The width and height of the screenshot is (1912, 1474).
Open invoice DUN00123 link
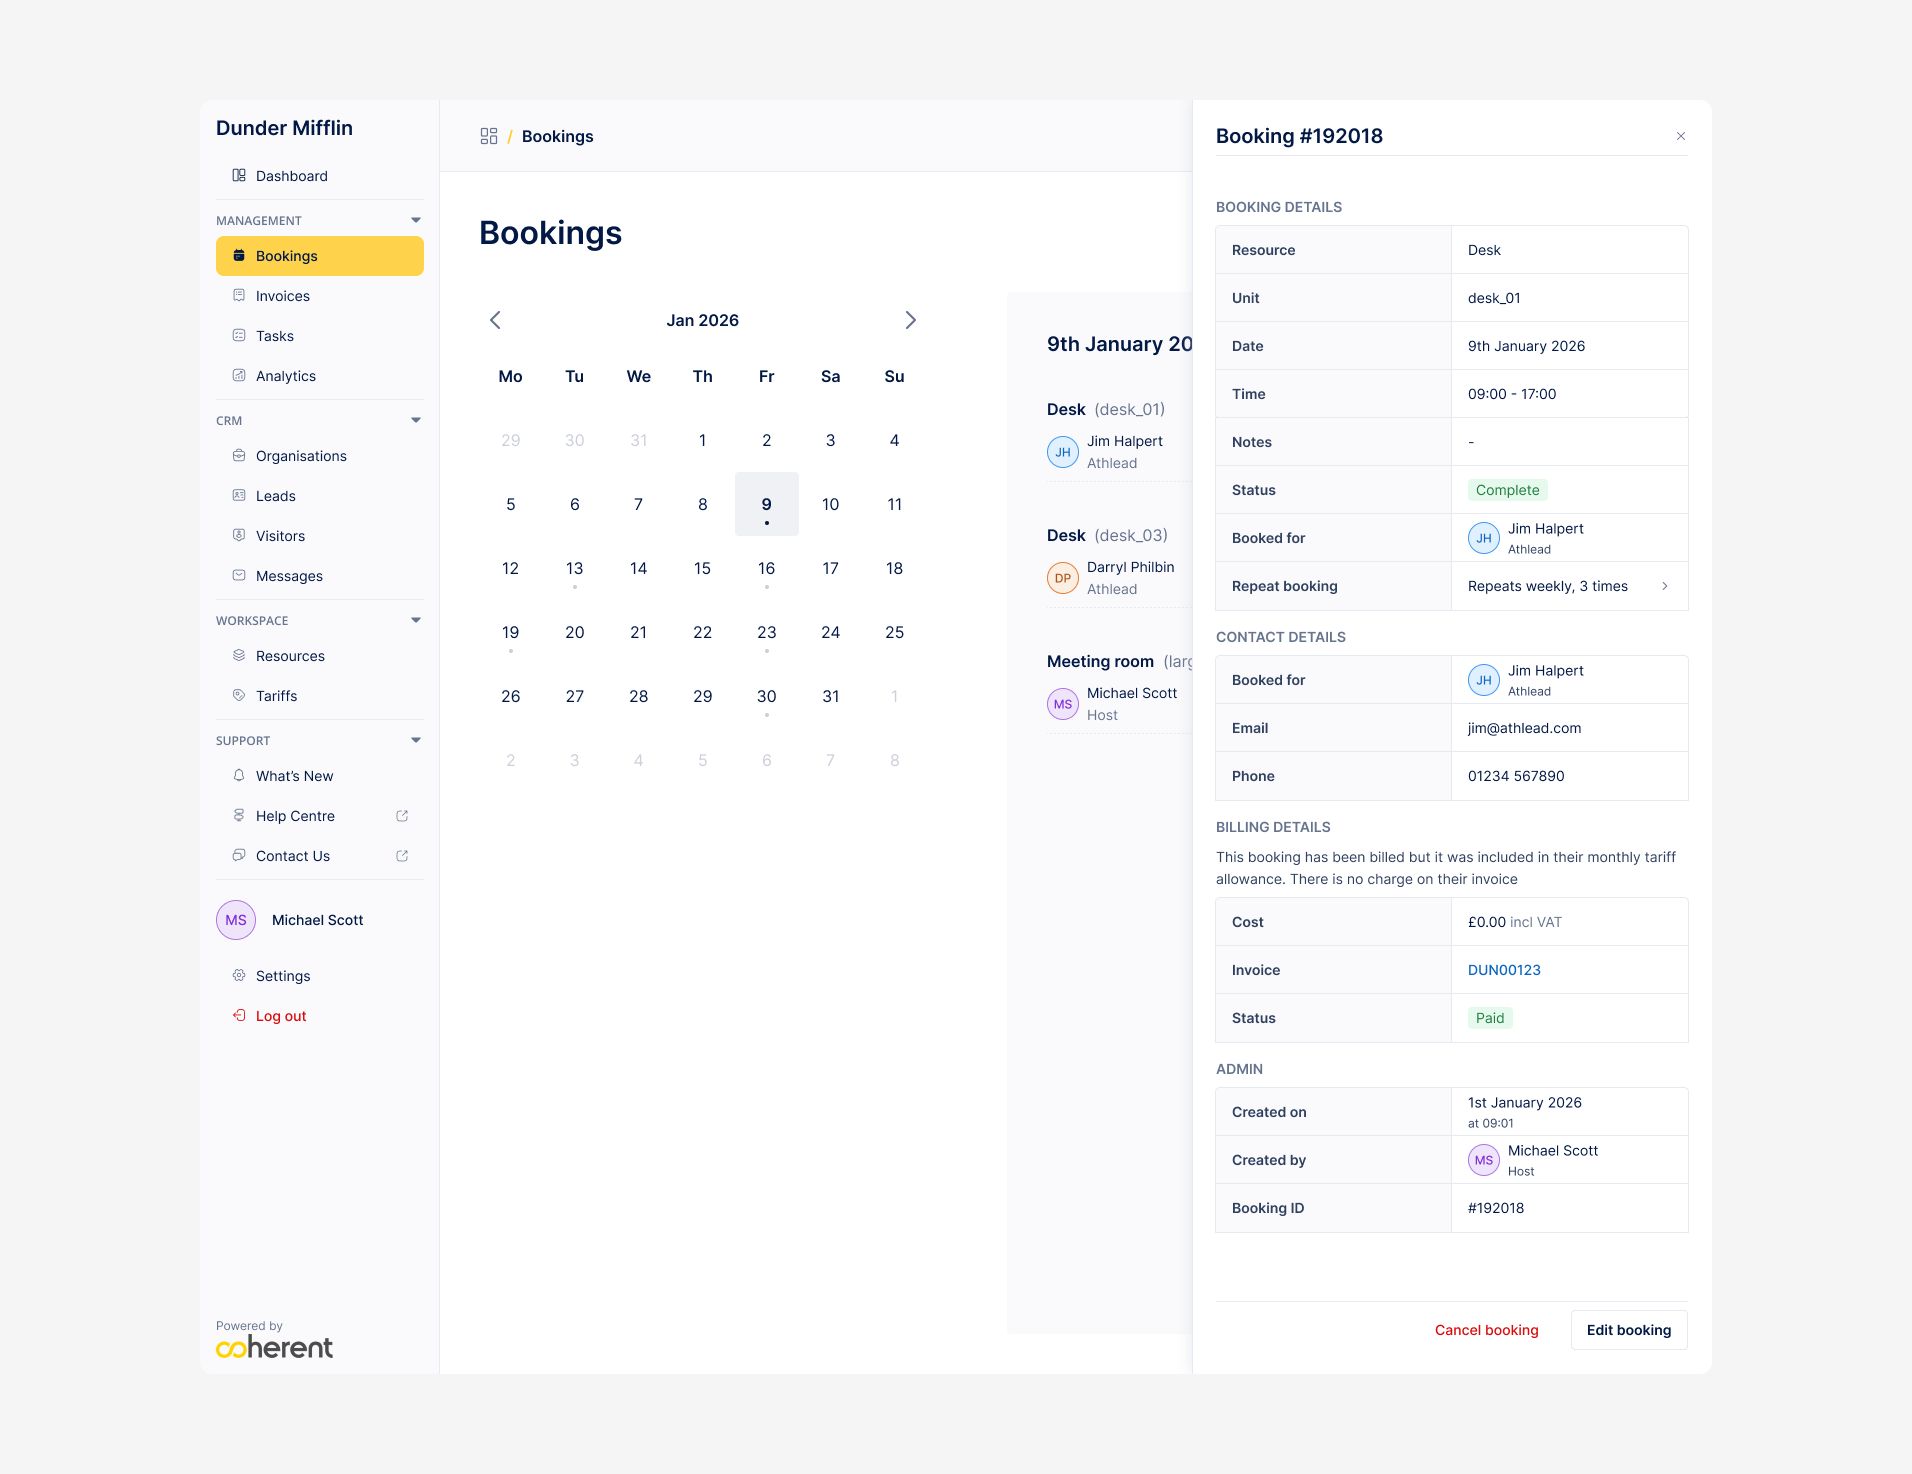tap(1503, 970)
